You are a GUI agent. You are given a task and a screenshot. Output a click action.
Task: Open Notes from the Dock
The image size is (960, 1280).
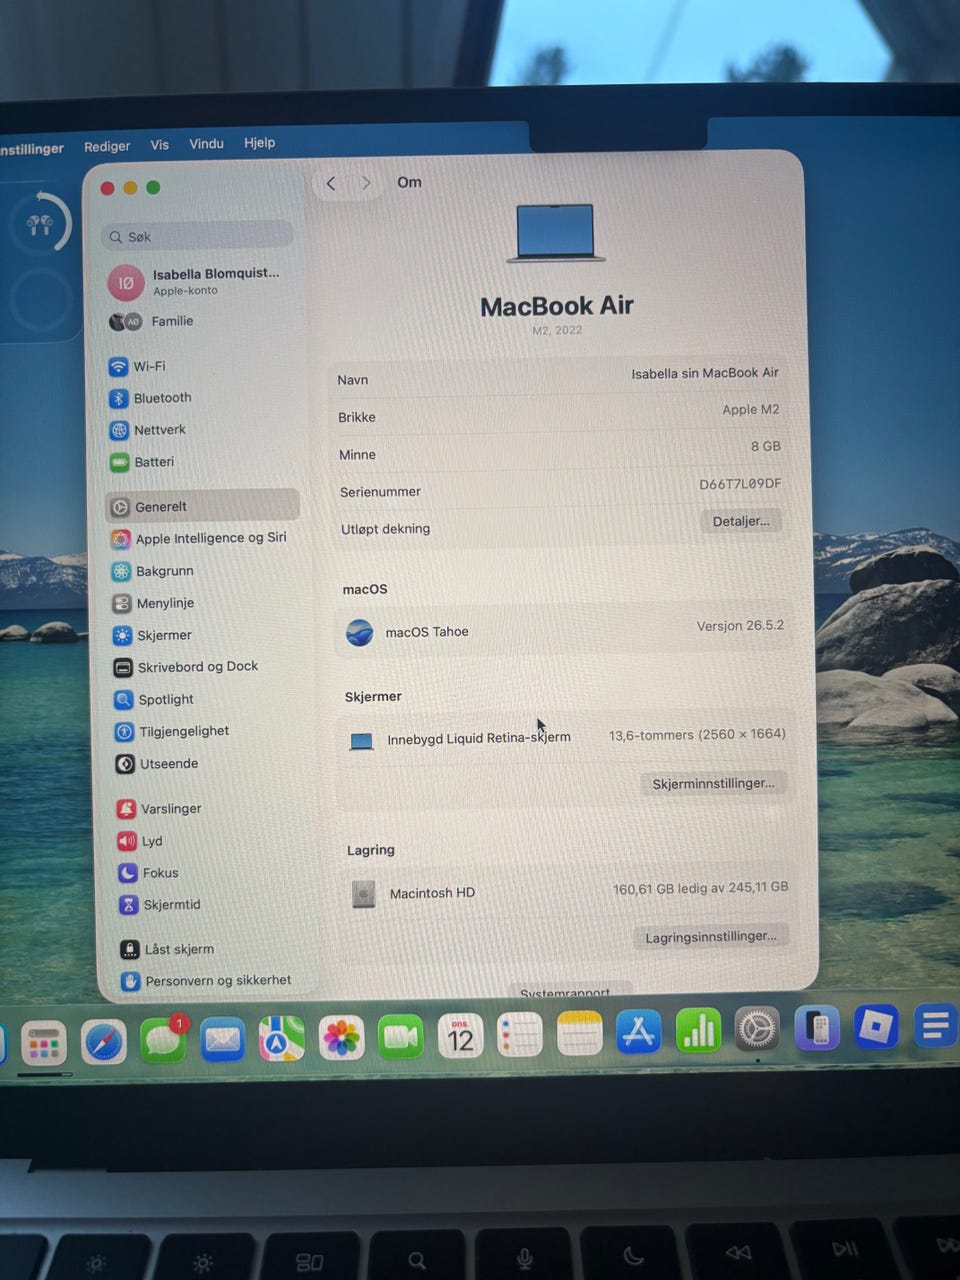pos(579,1033)
